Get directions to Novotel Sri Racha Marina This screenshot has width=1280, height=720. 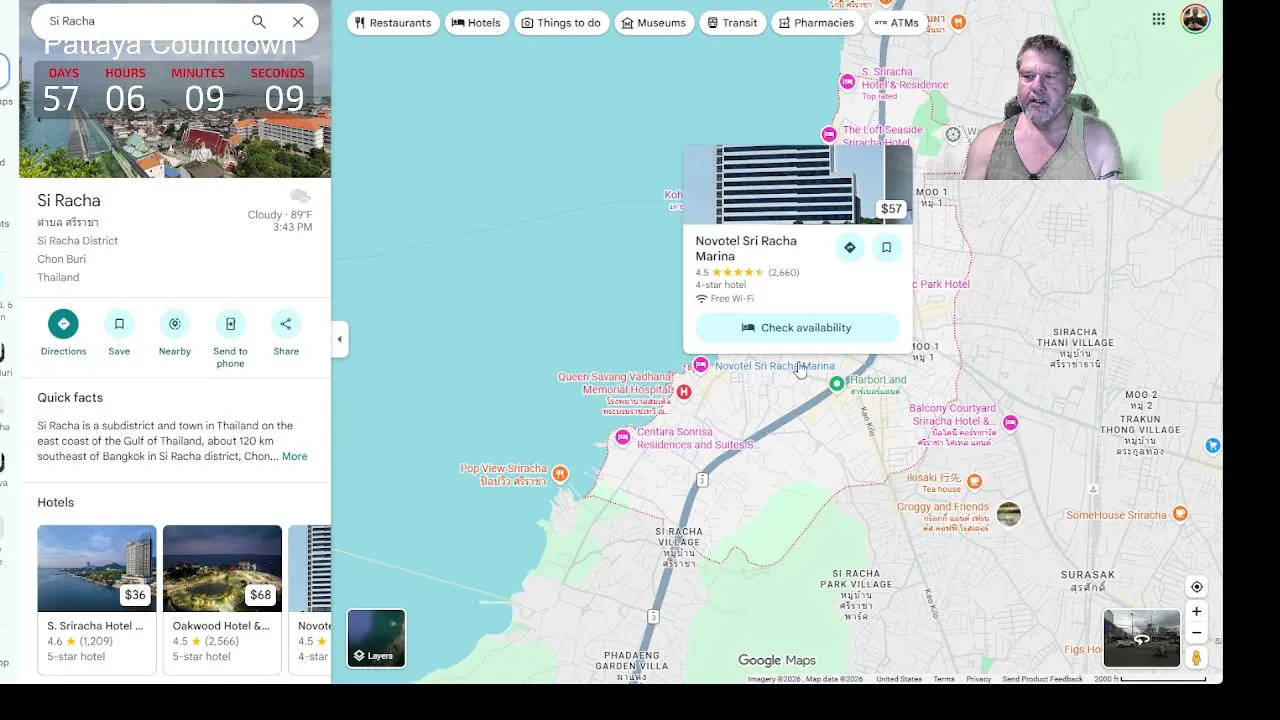click(x=849, y=247)
